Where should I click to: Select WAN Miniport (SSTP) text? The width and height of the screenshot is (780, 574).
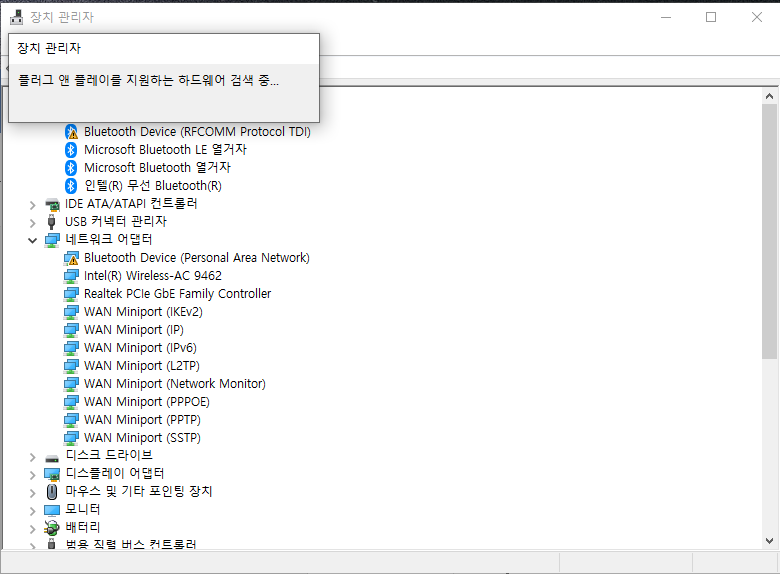tap(142, 438)
